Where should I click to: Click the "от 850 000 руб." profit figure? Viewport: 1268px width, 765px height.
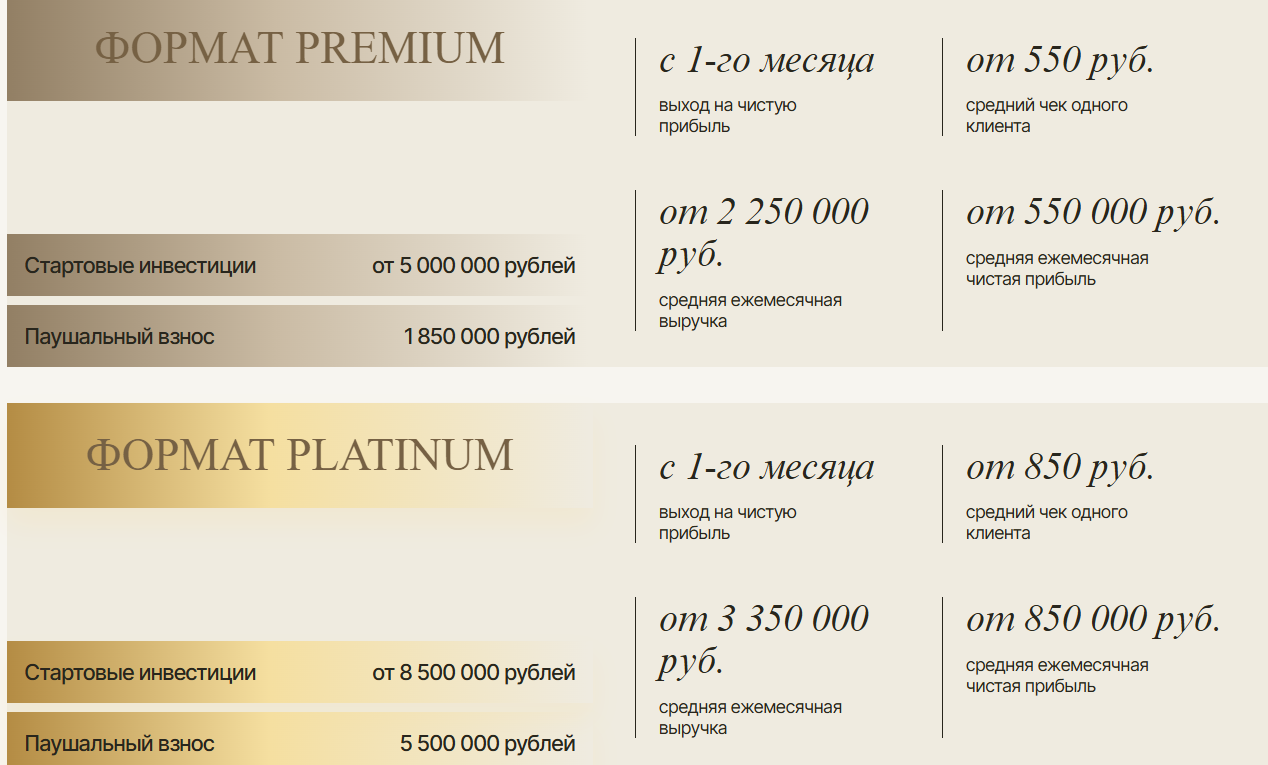coord(1093,619)
